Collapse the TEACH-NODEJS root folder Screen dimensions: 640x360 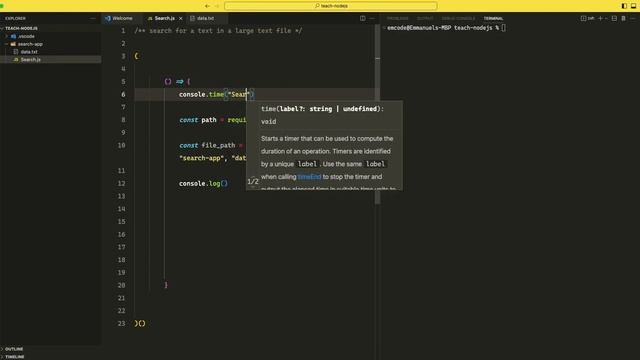(x=51, y=28)
